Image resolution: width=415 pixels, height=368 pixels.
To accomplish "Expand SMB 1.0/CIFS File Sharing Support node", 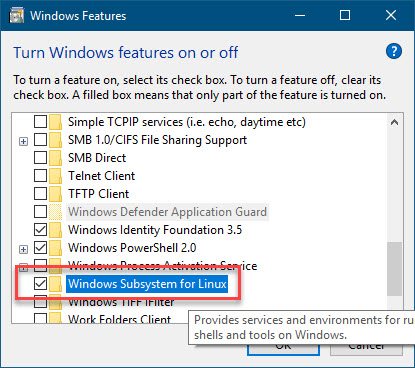I will point(23,141).
